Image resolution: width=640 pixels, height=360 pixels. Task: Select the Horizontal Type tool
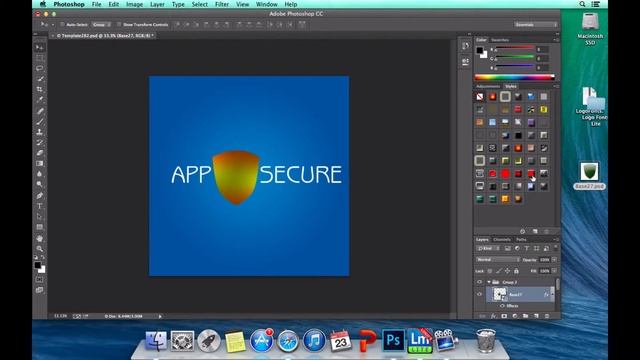click(40, 206)
